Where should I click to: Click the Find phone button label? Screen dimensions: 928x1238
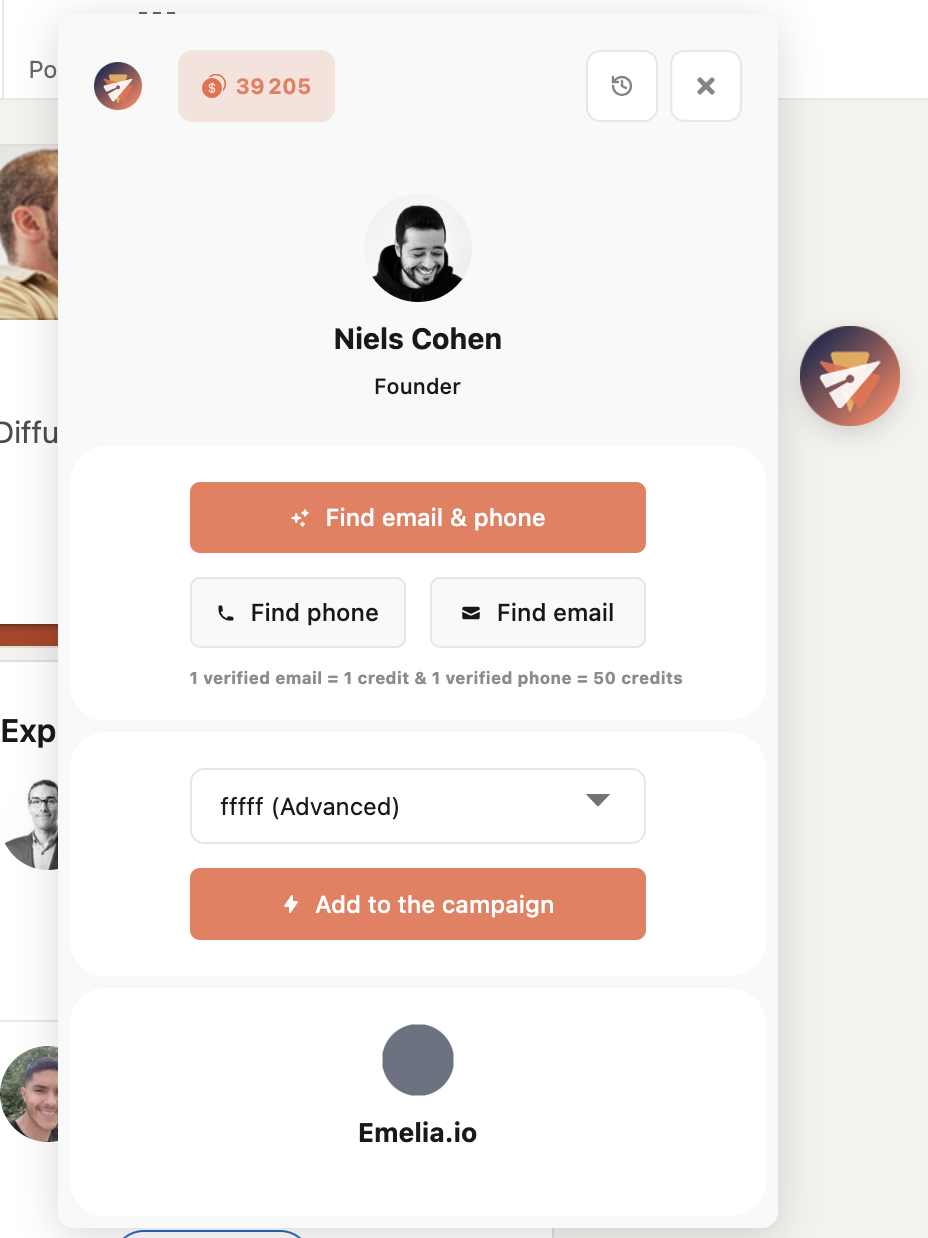click(314, 613)
